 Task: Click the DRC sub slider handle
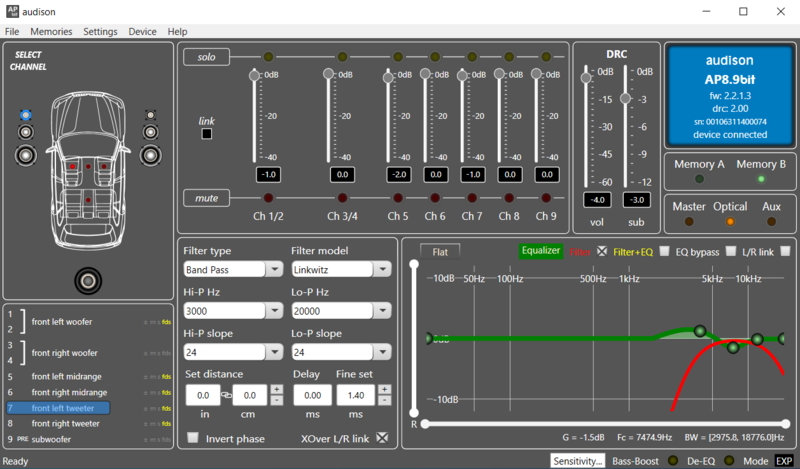coord(626,98)
